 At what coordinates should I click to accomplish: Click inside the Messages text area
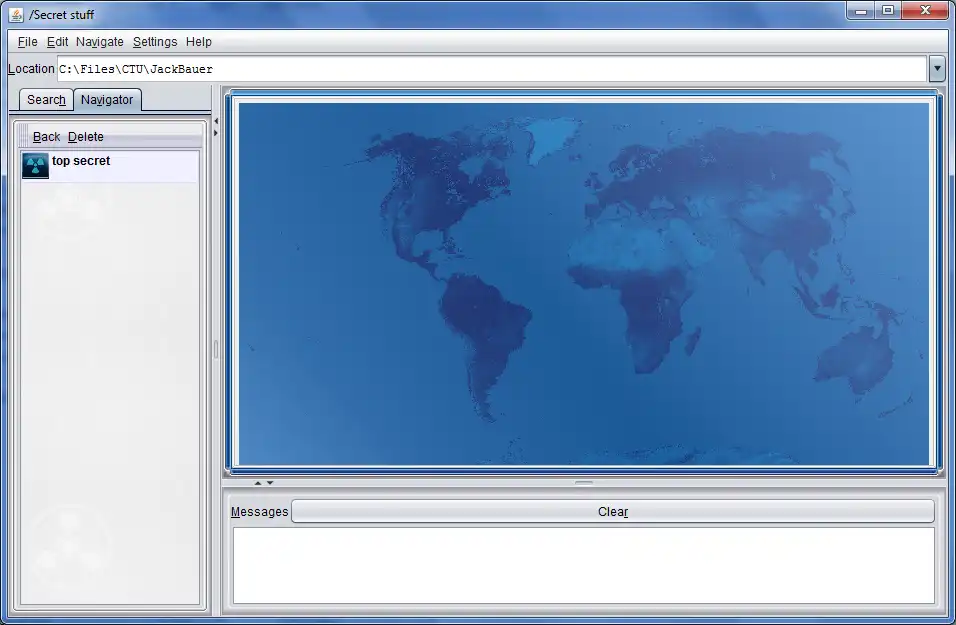coord(583,566)
